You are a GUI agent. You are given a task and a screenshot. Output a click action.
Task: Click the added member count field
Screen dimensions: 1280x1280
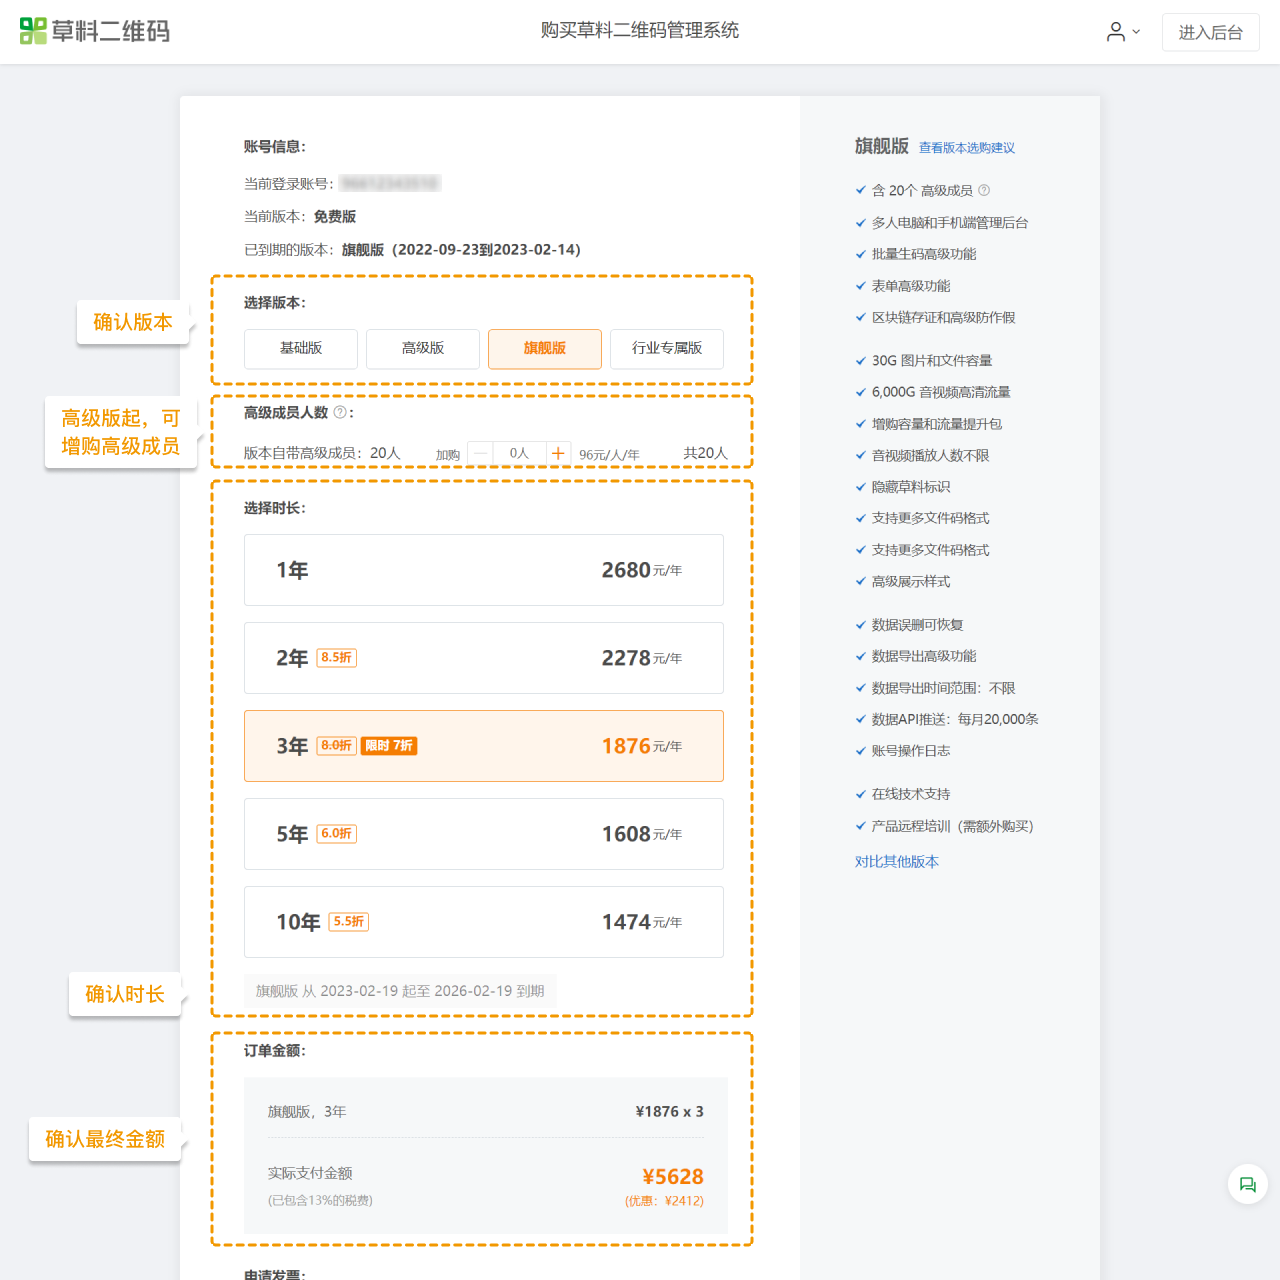(x=519, y=454)
